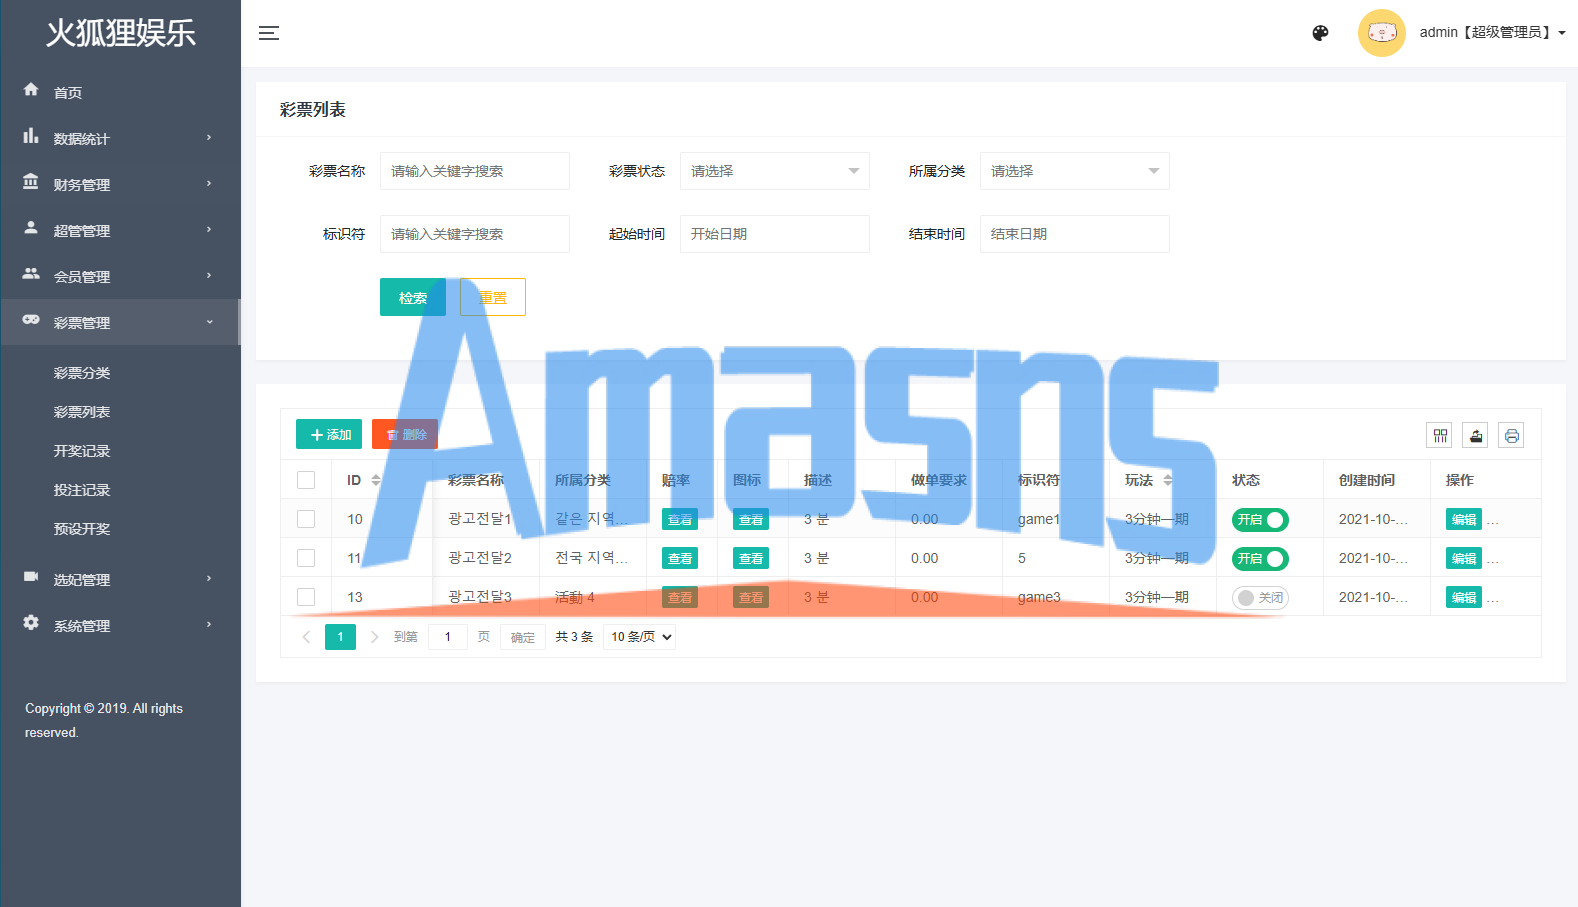Turn off the 开启 switch for 광고전달1
This screenshot has height=907, width=1578.
pos(1260,520)
